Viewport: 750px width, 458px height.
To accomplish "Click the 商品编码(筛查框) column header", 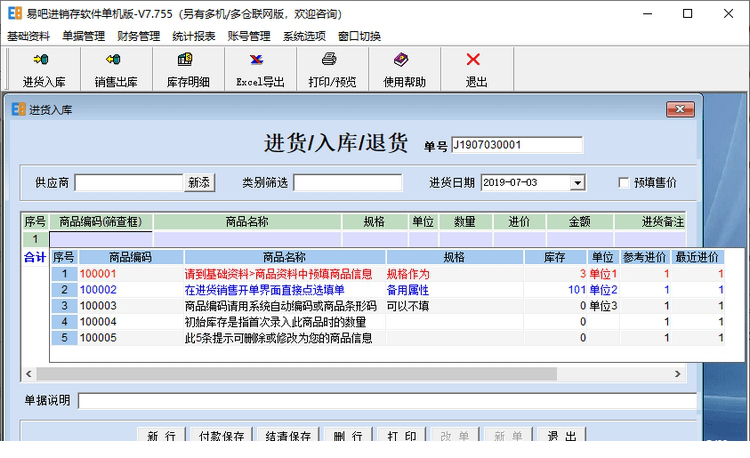I will click(101, 222).
